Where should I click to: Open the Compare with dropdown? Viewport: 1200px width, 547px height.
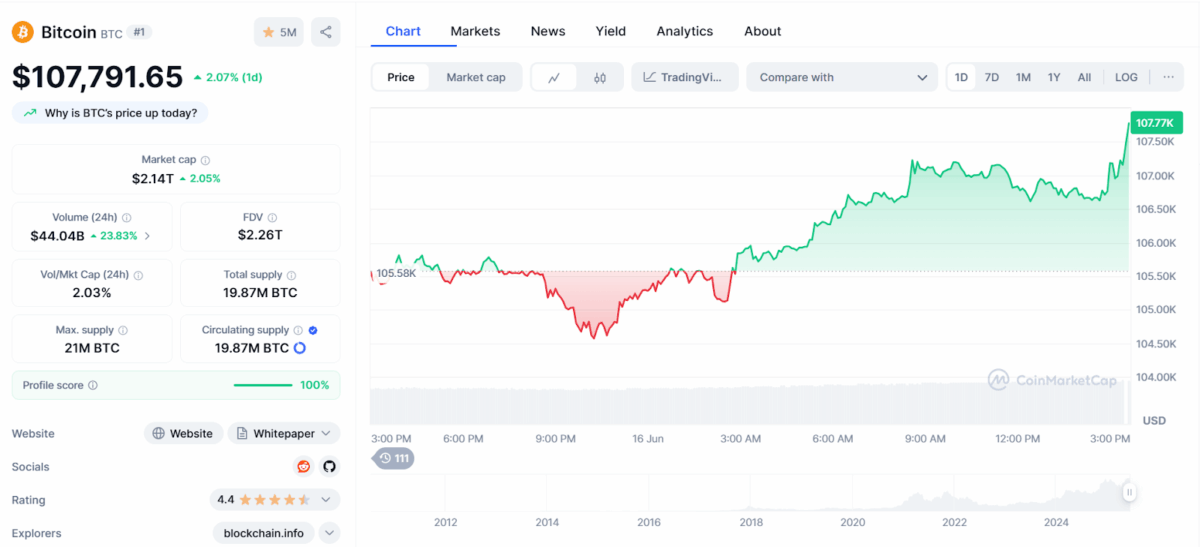click(x=842, y=77)
